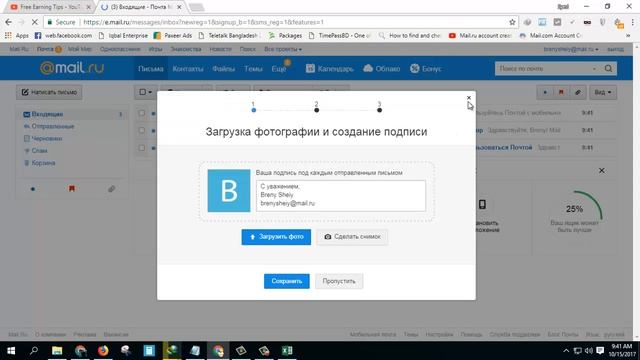Select step 3 dot in wizard
This screenshot has height=360, width=640.
[x=379, y=110]
